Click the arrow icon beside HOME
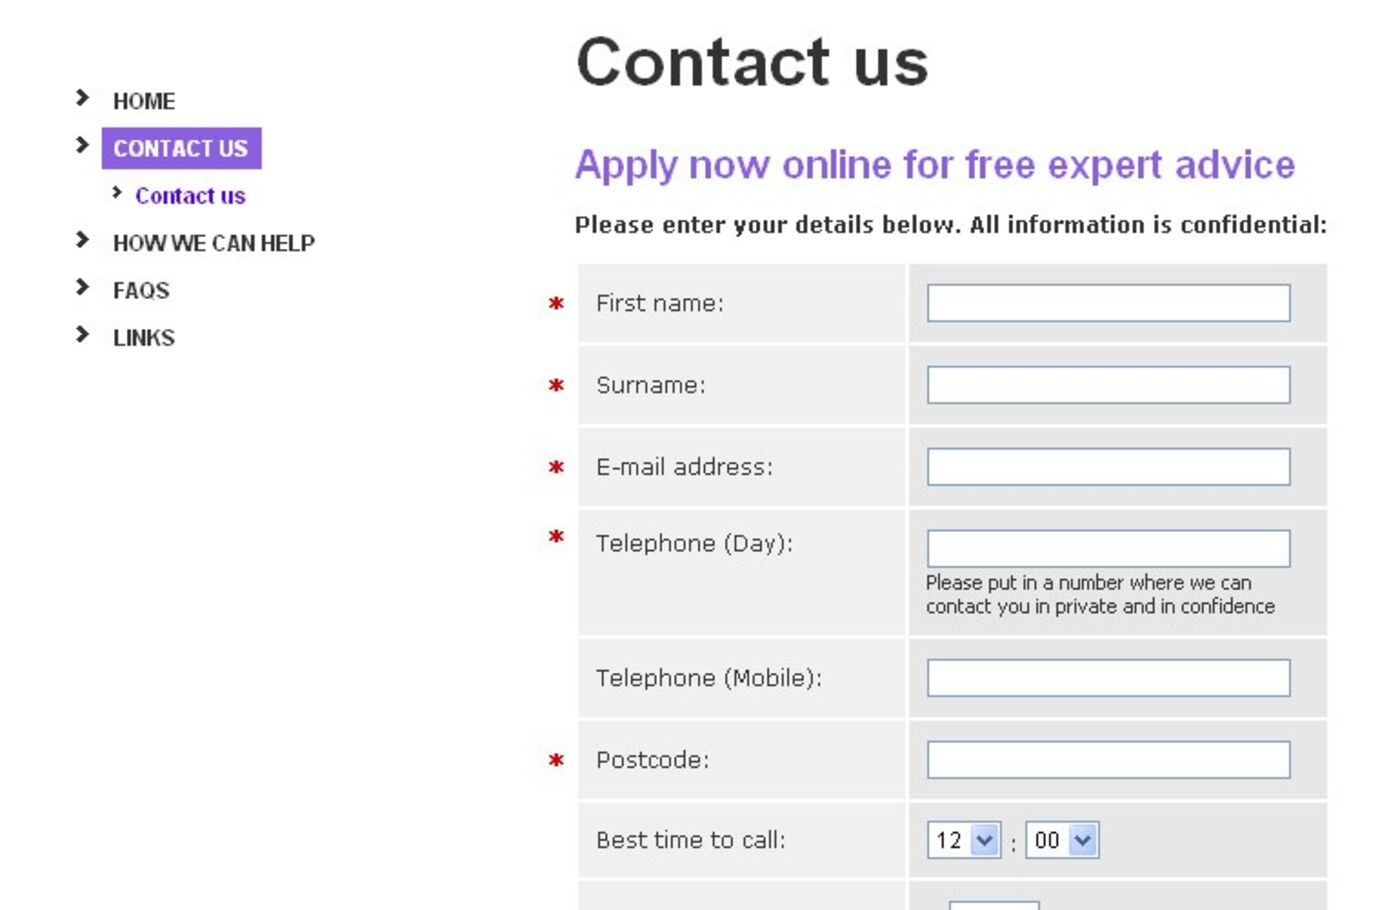This screenshot has height=910, width=1400. (82, 98)
